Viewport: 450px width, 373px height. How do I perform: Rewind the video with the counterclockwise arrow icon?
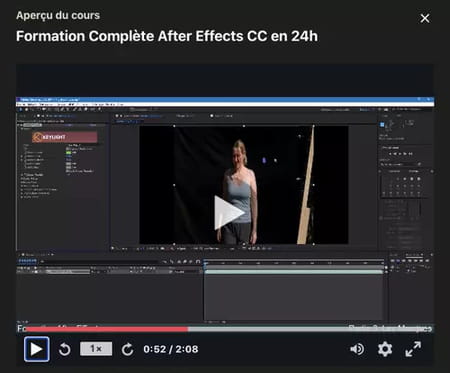[64, 349]
